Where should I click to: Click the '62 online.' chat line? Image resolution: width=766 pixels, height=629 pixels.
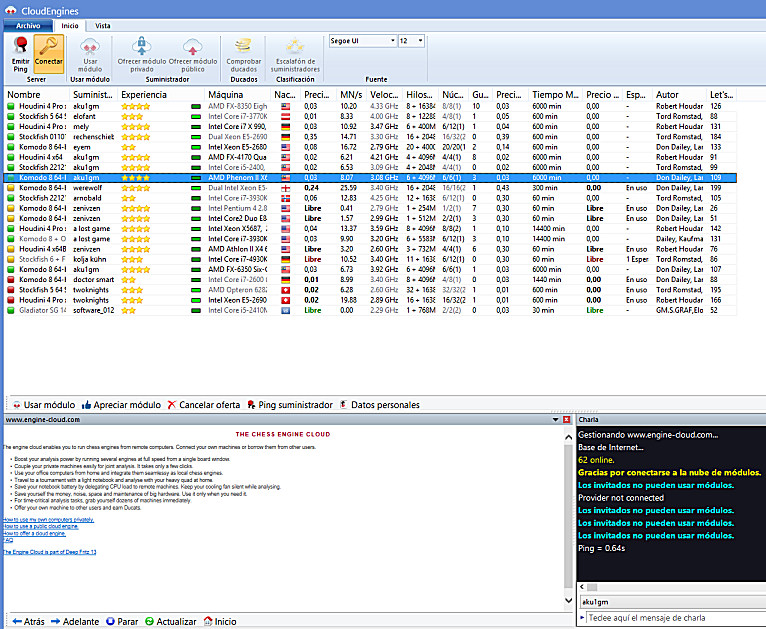tap(596, 460)
